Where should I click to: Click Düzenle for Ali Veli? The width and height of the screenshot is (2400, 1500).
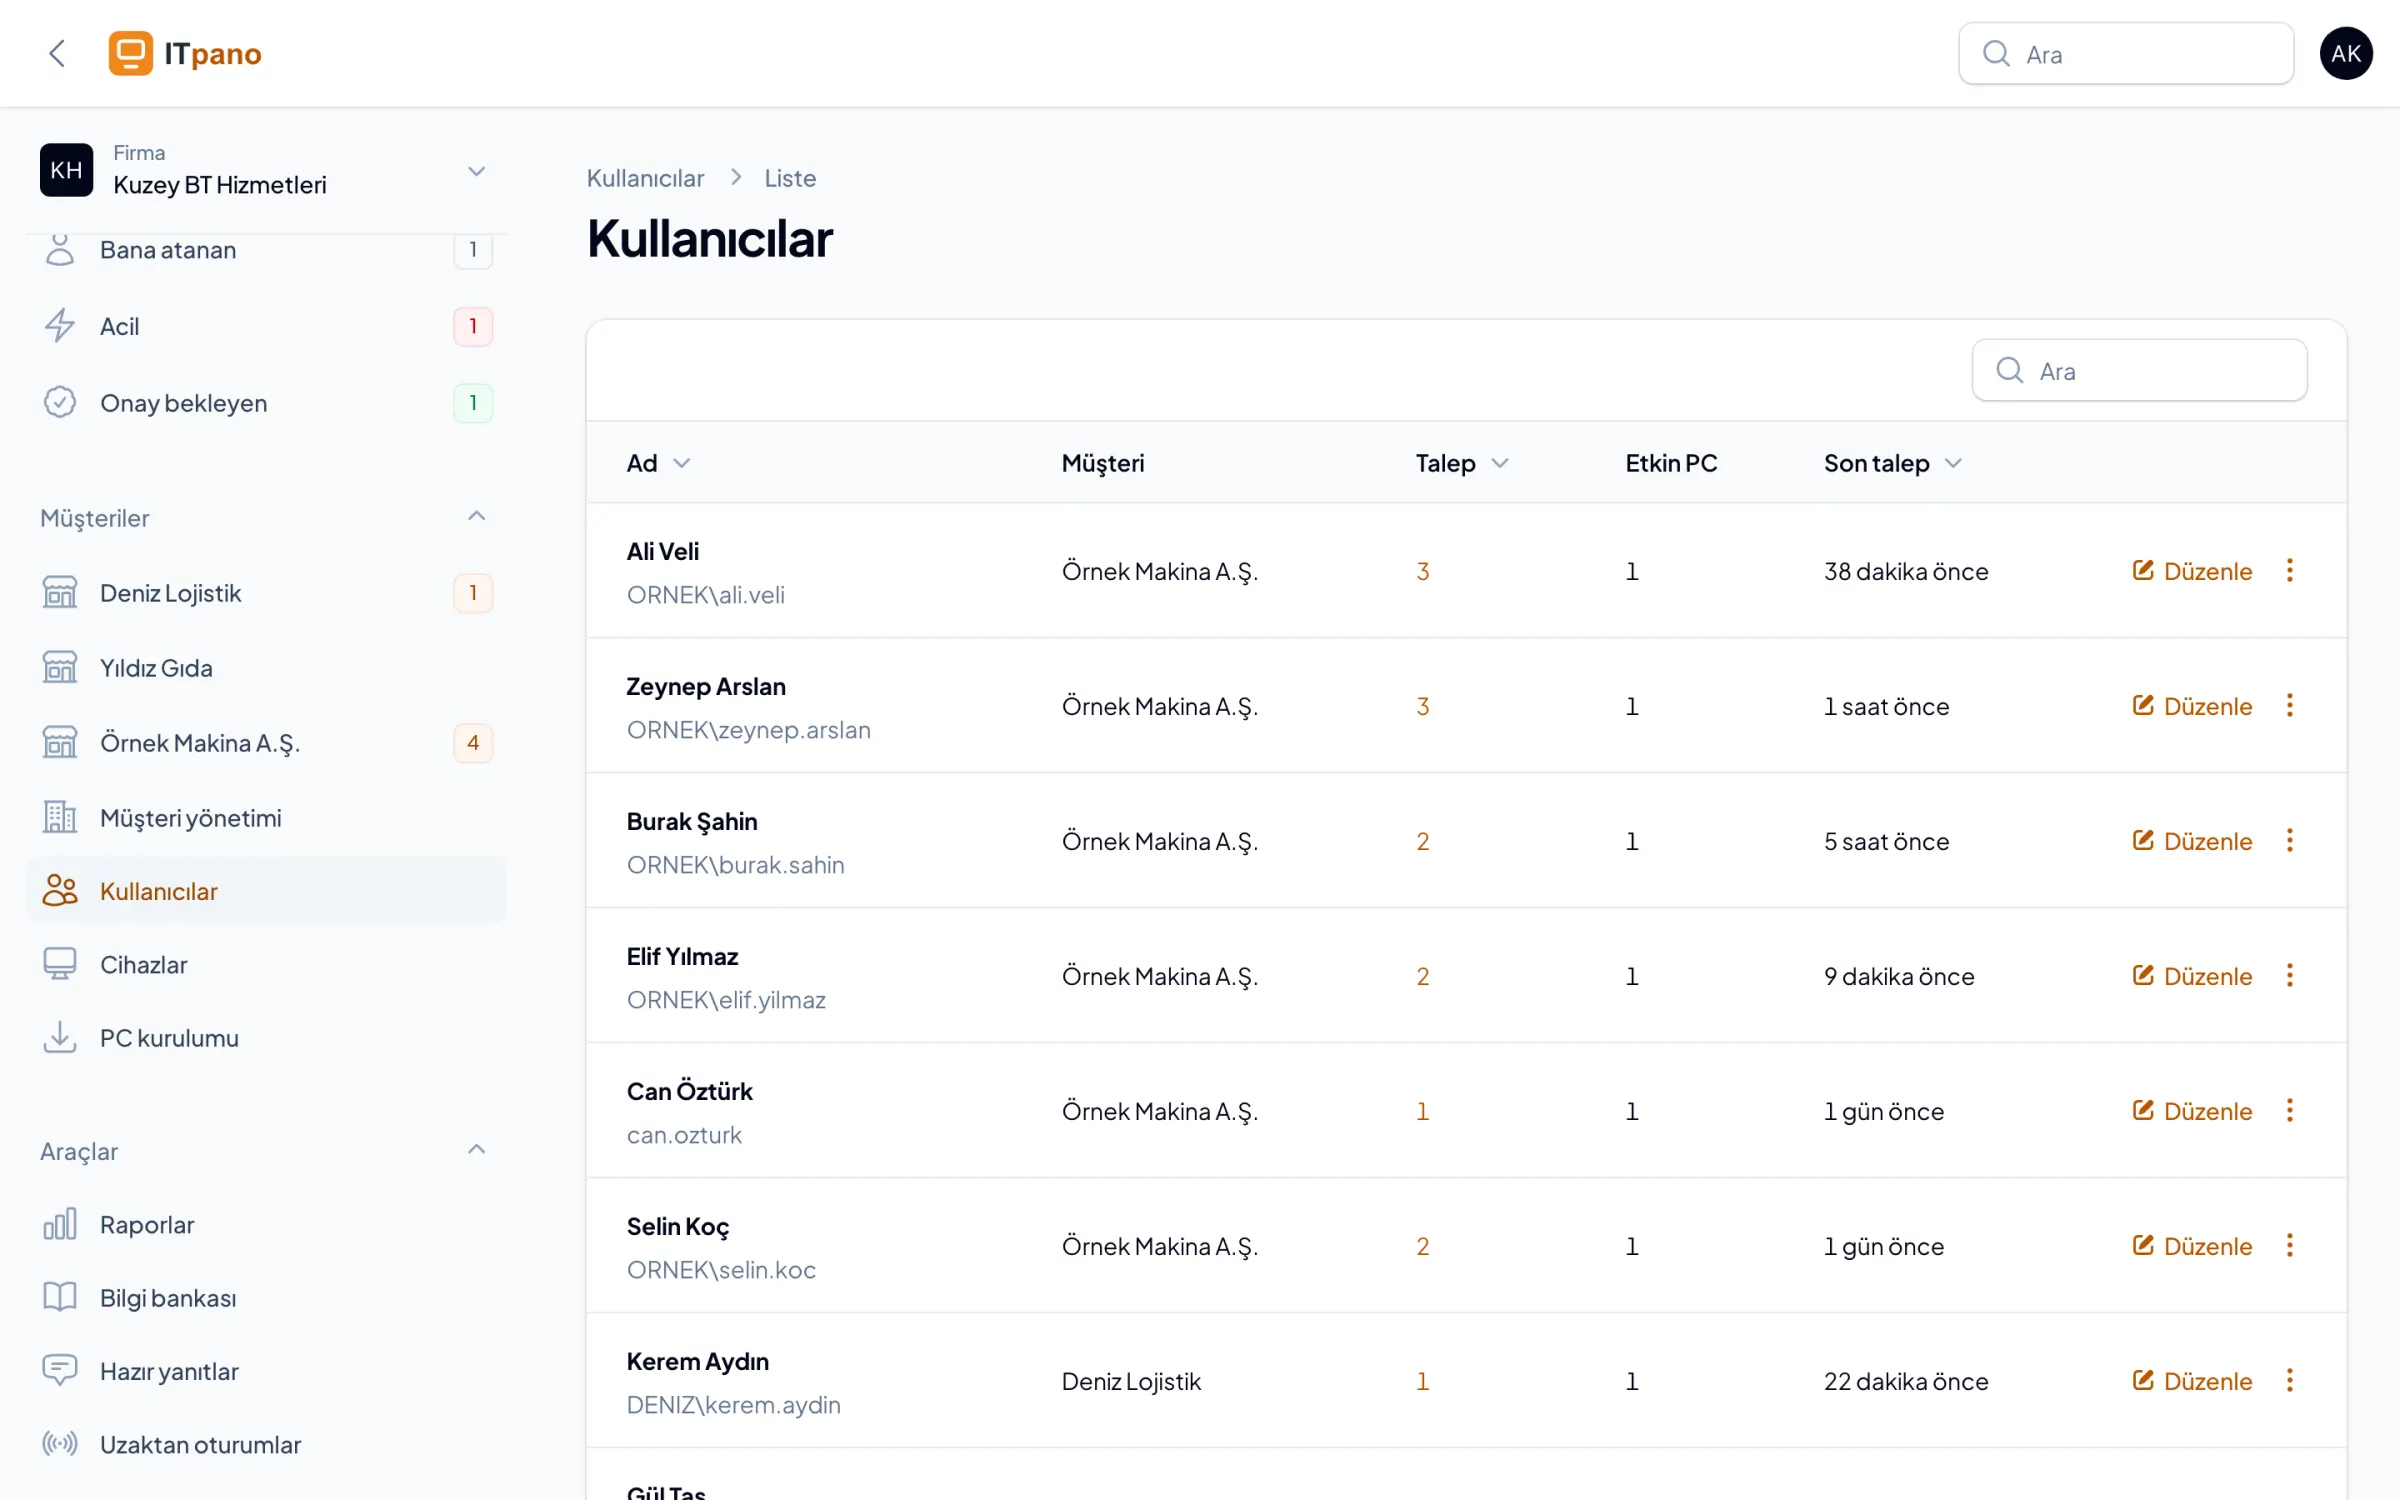(x=2192, y=571)
